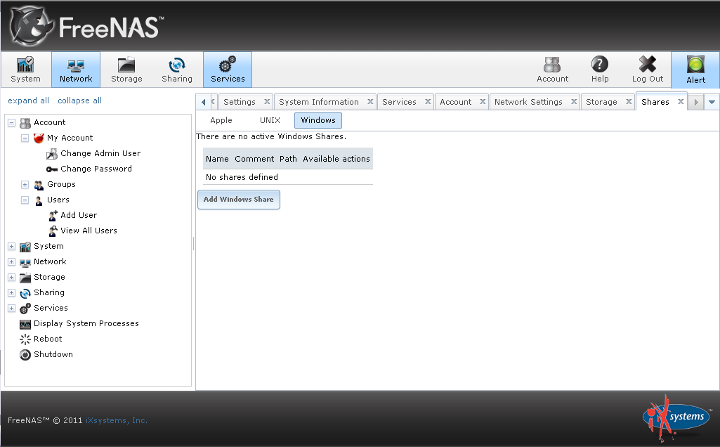Open the Help toolbar icon
Screen dimensions: 720x447
[x=600, y=69]
